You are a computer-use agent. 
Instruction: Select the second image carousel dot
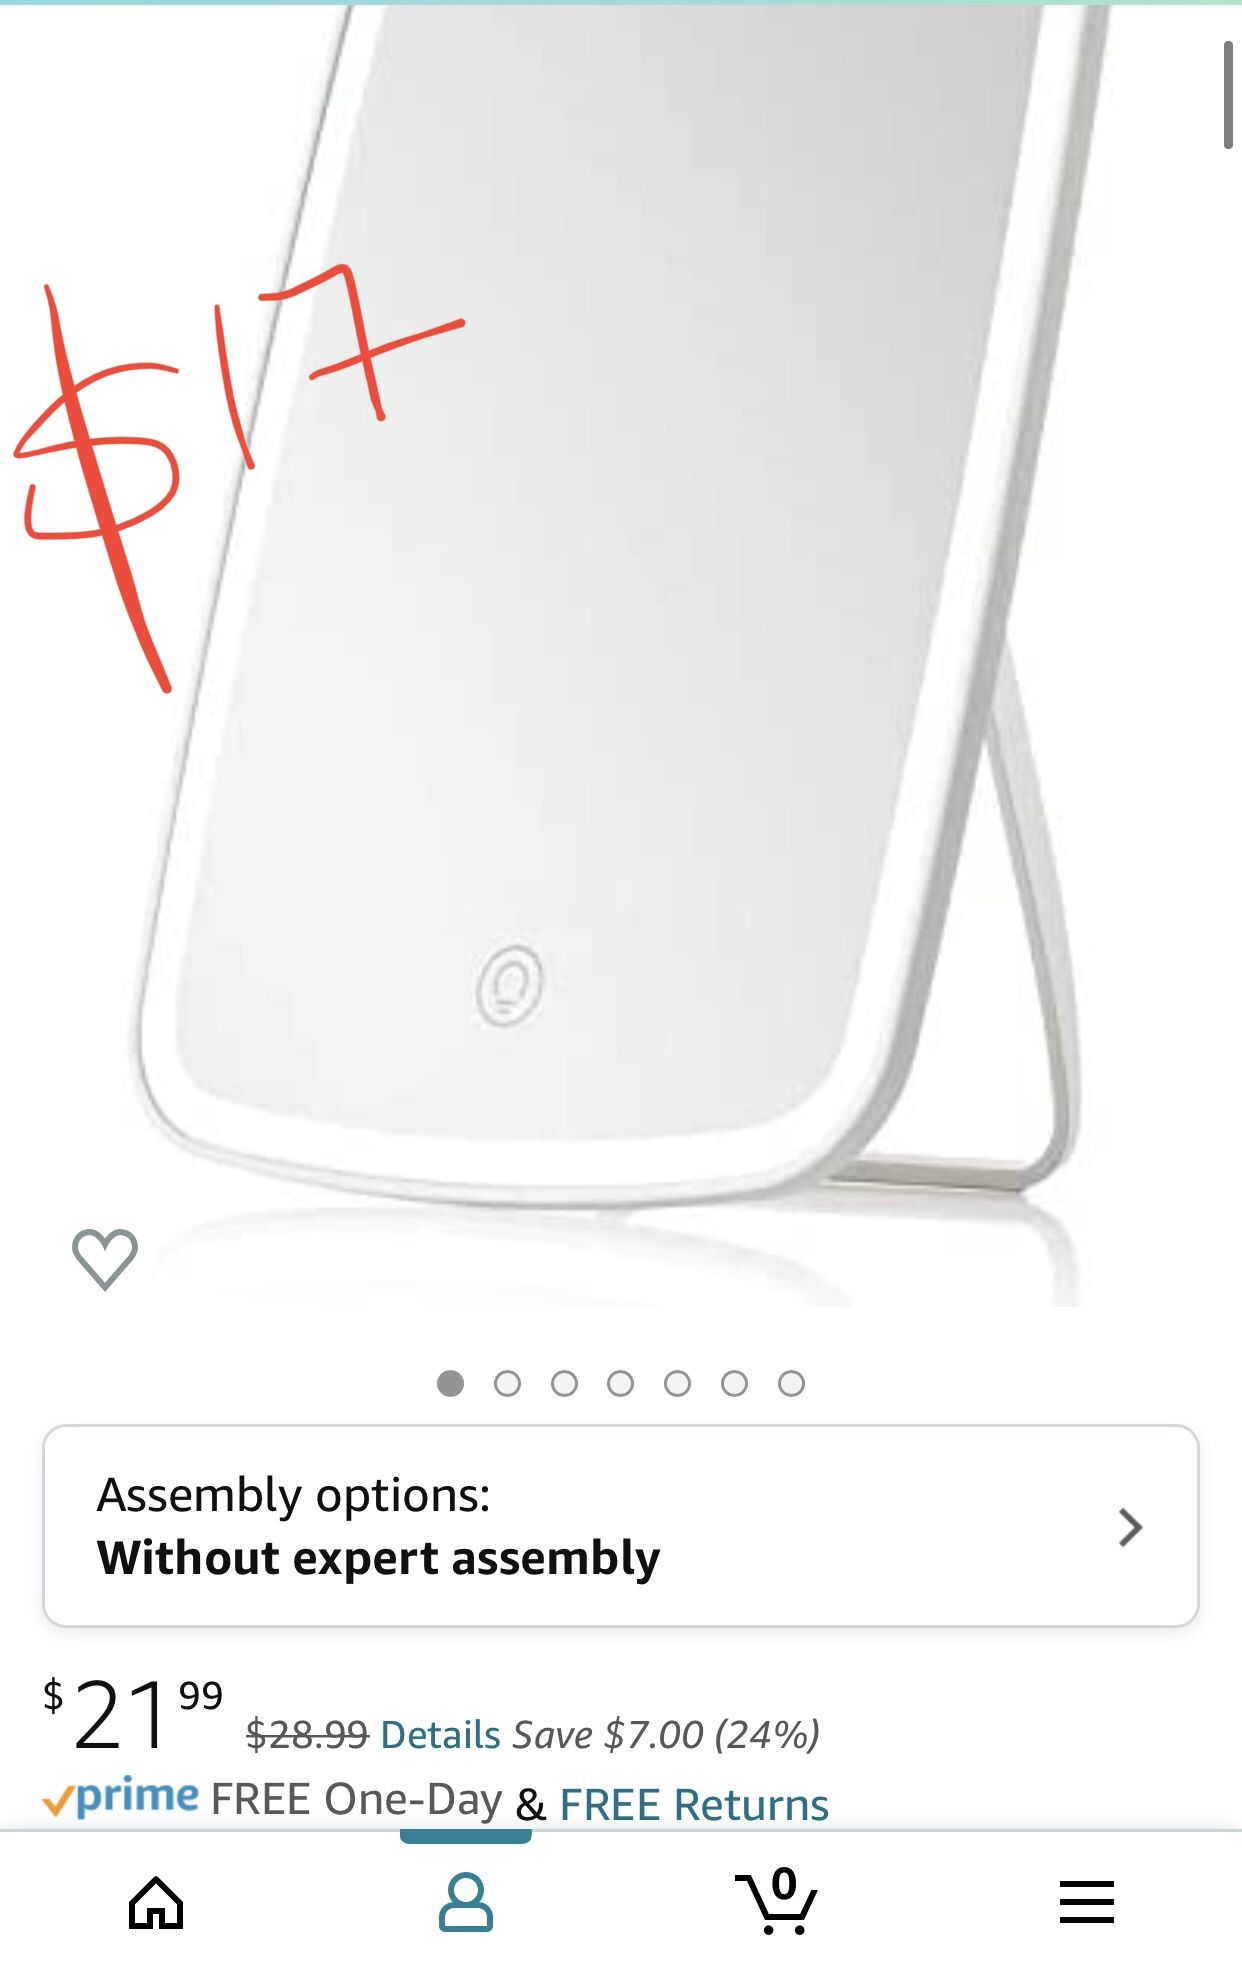click(507, 1383)
